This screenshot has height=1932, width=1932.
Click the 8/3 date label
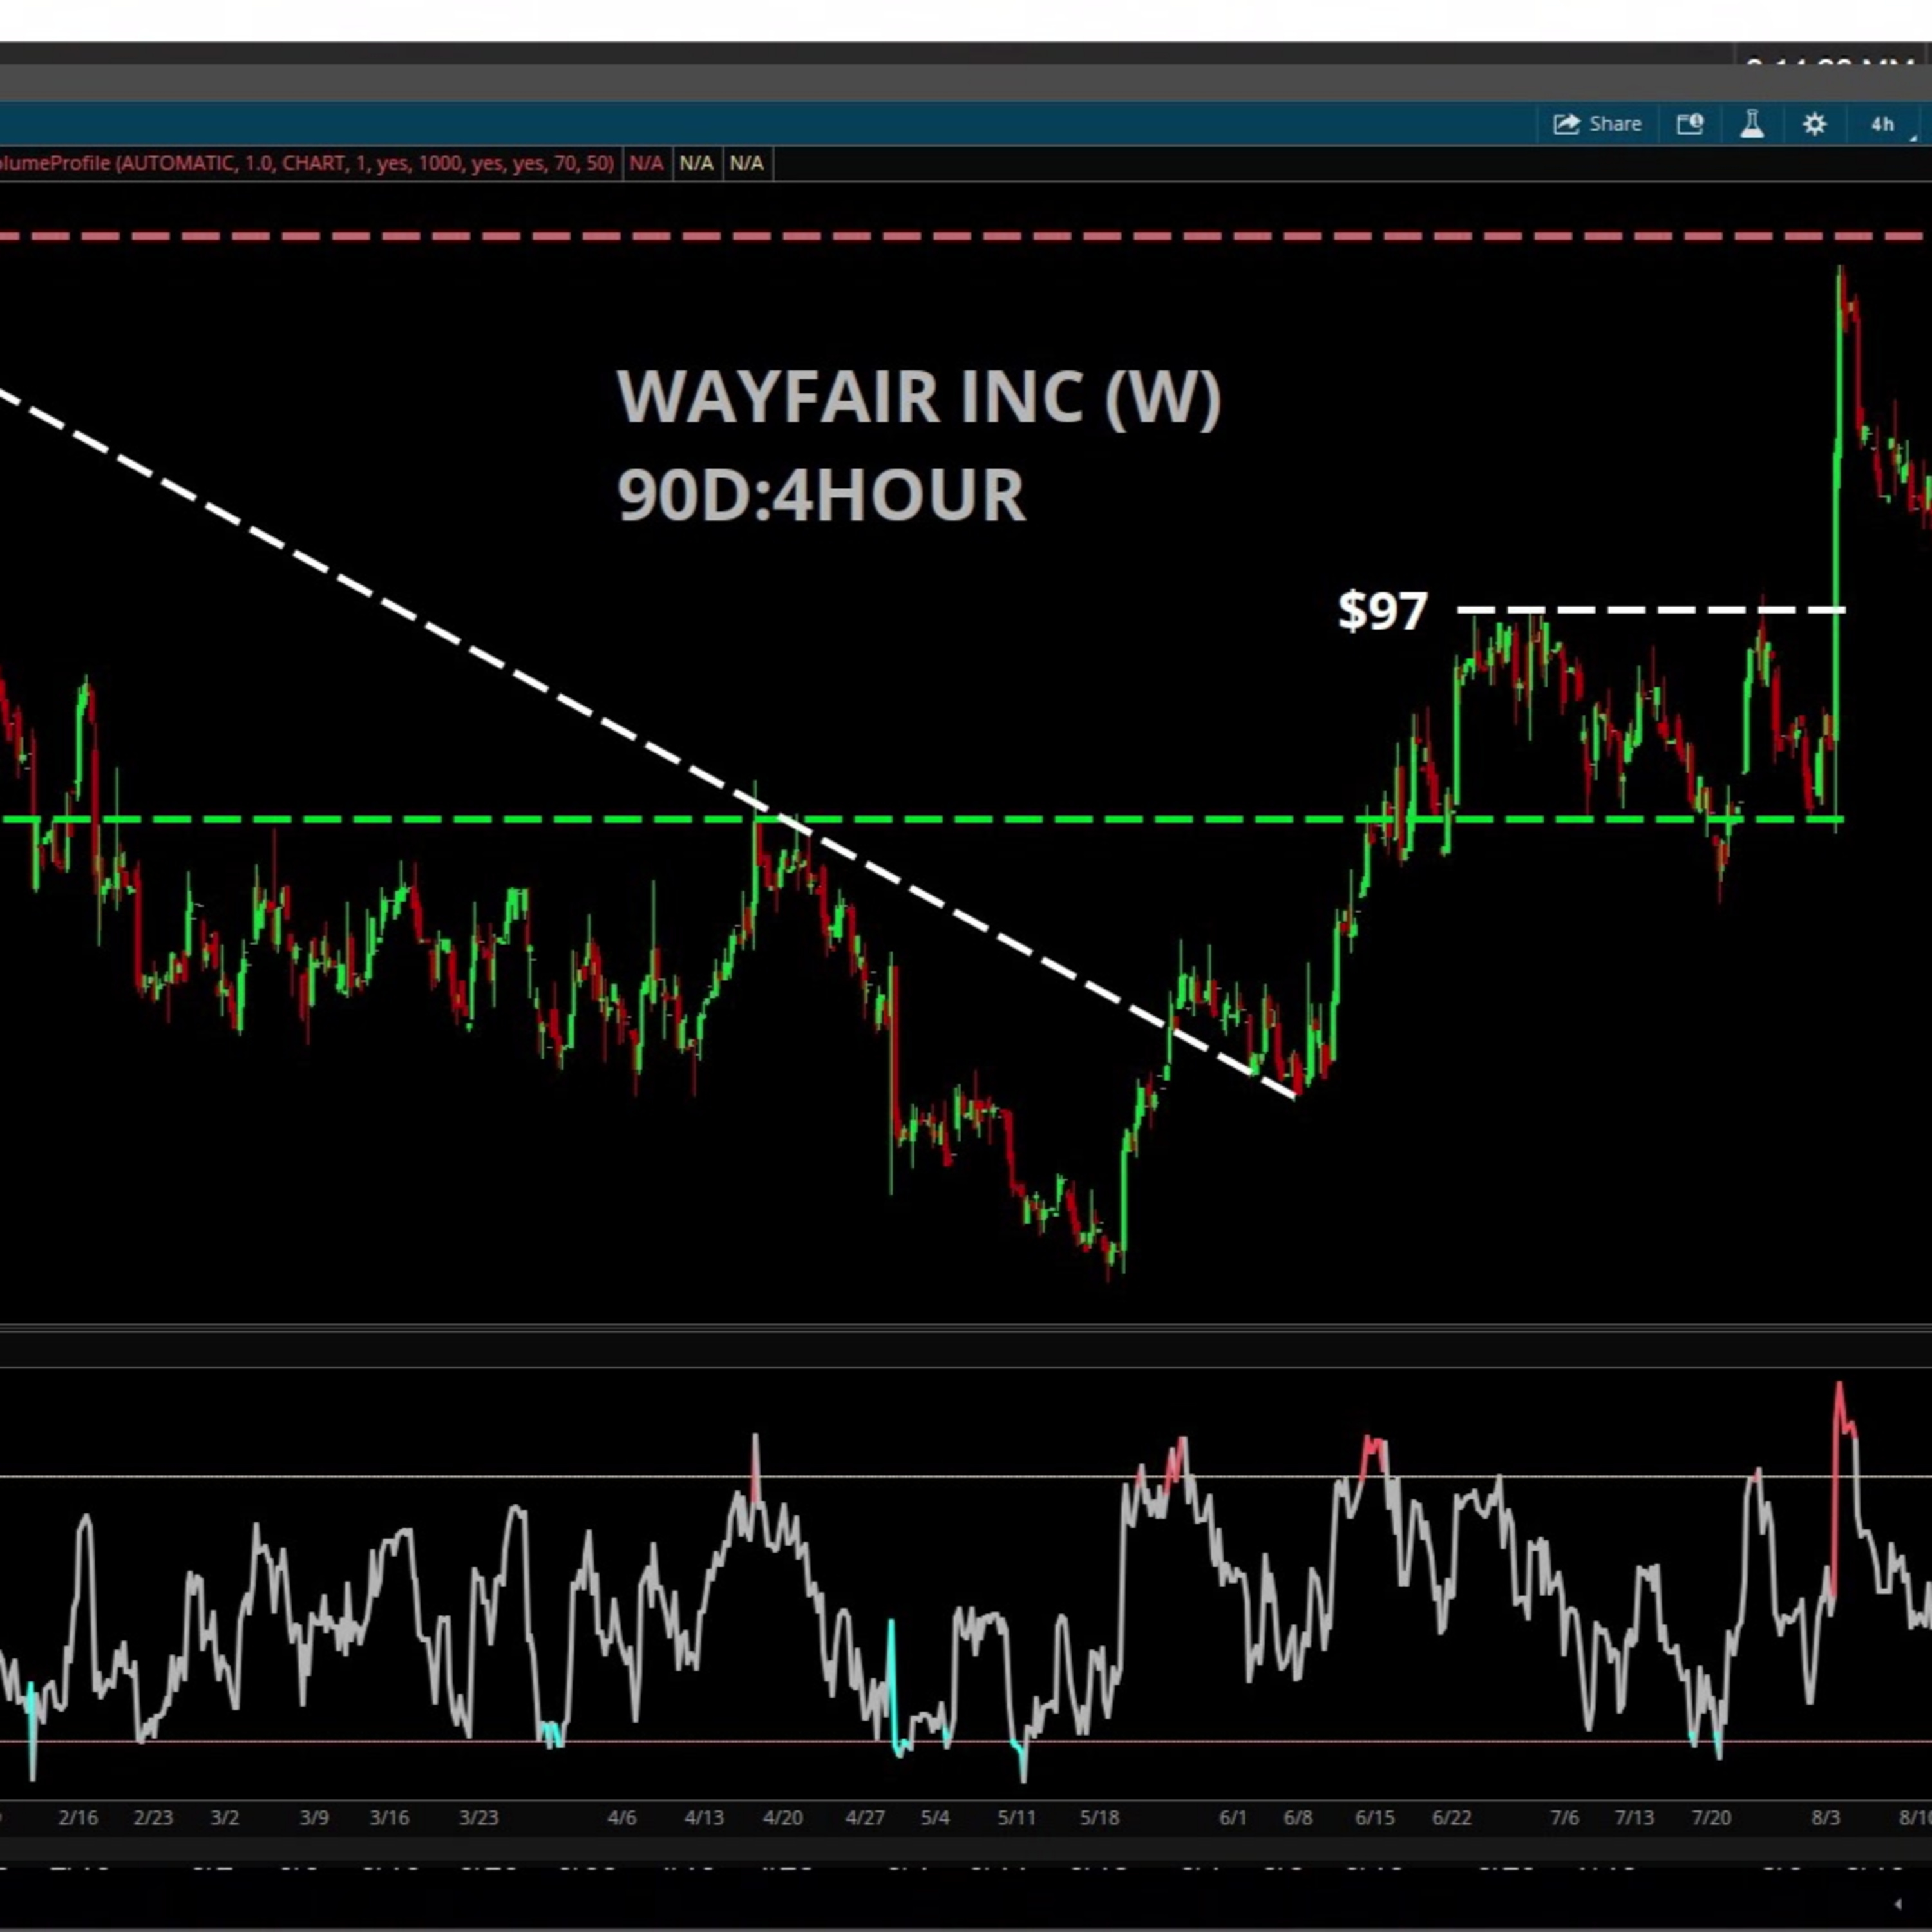(1826, 1817)
